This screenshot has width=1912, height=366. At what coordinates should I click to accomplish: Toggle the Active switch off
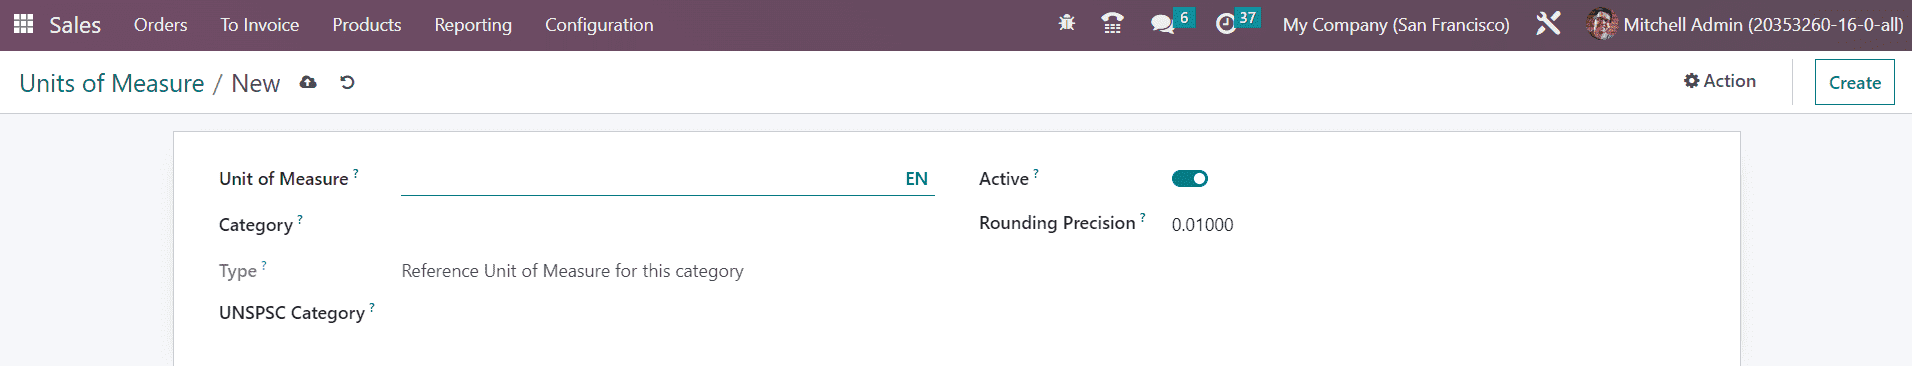coord(1190,178)
